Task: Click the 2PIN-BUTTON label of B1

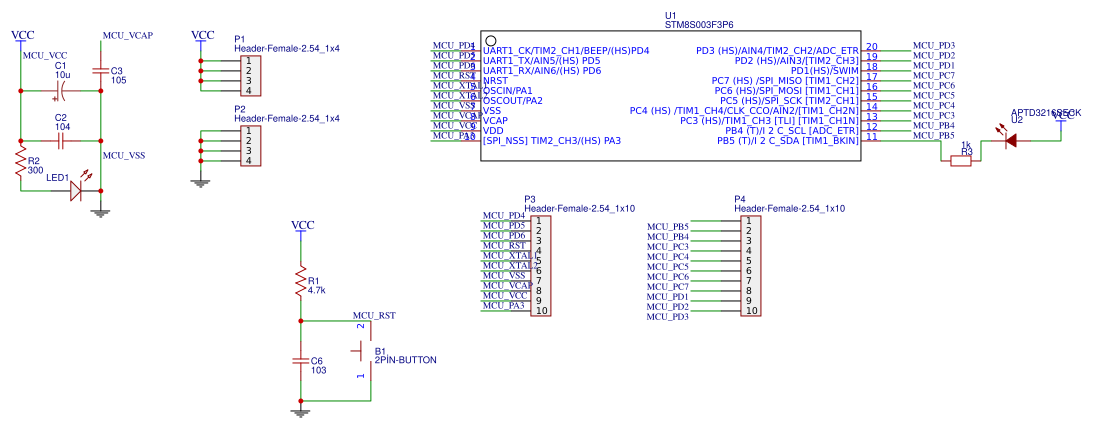Action: pos(406,360)
